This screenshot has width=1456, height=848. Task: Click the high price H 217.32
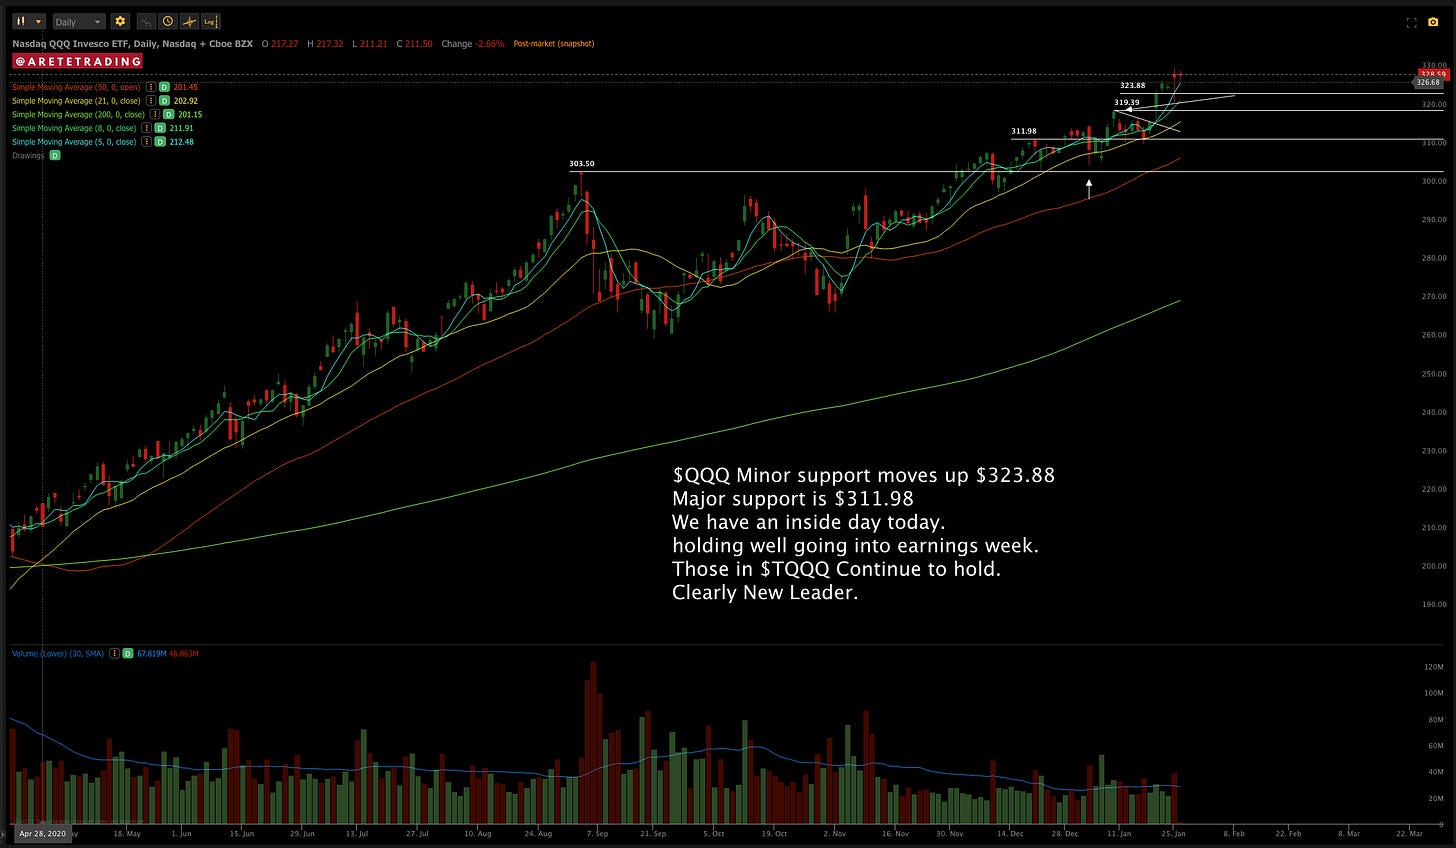(325, 44)
